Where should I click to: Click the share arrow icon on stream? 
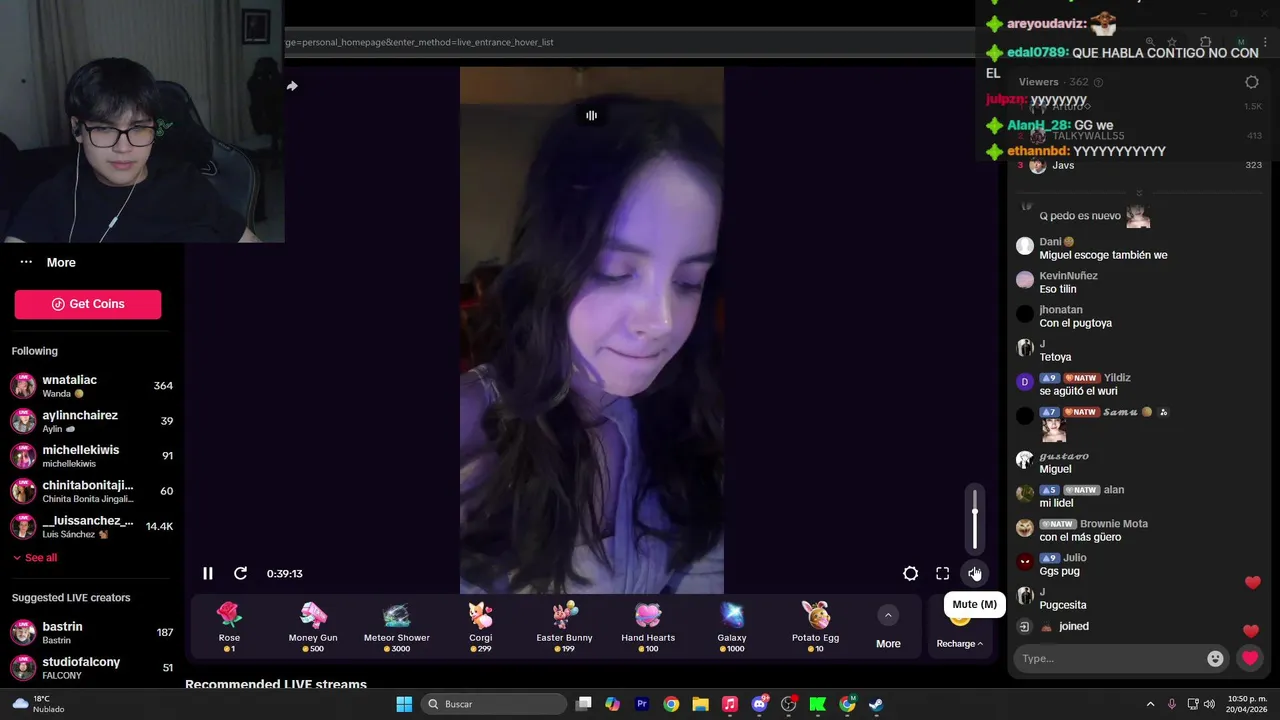tap(292, 86)
